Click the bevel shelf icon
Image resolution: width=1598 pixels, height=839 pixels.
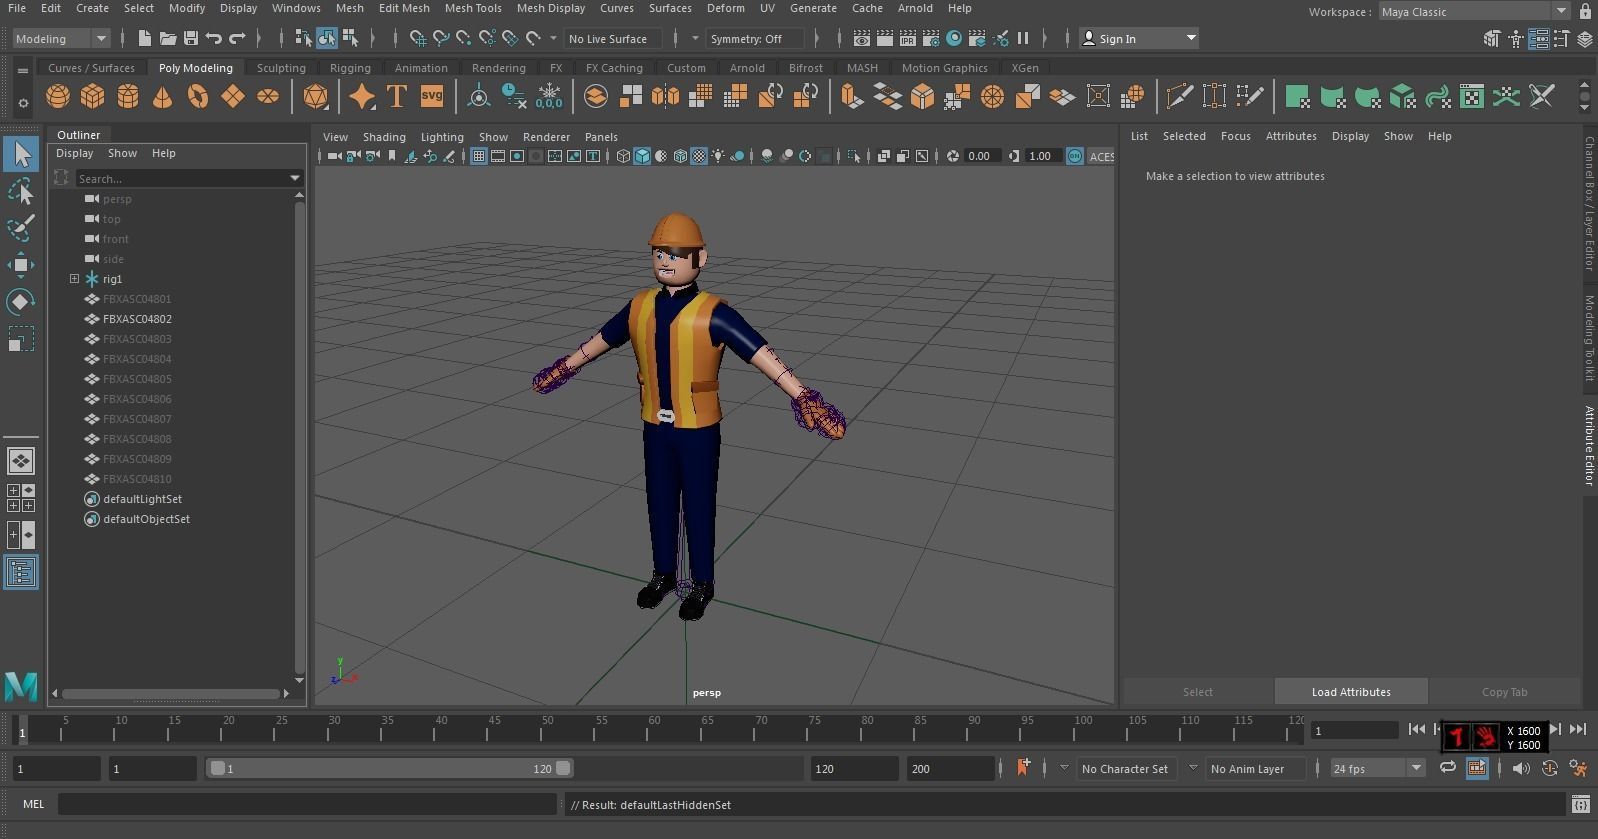922,96
